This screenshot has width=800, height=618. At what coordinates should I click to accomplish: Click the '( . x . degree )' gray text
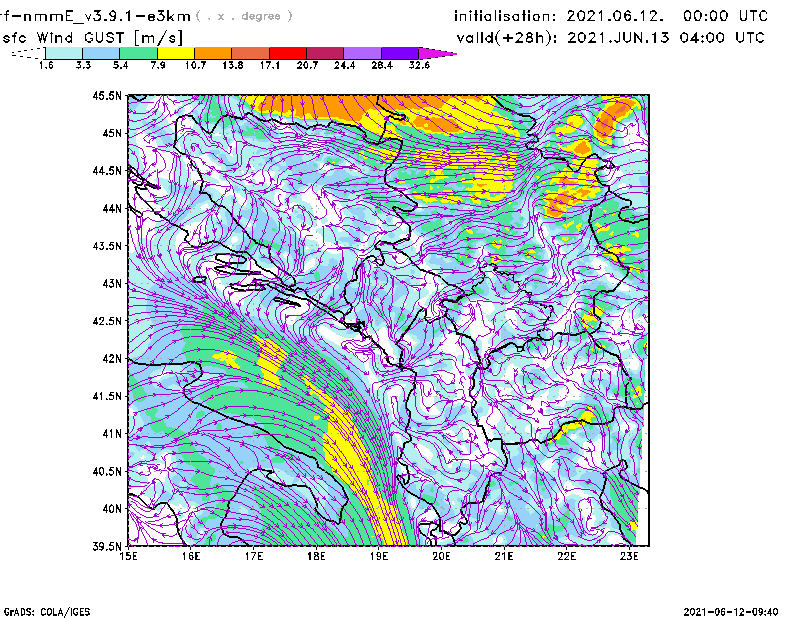pos(244,16)
